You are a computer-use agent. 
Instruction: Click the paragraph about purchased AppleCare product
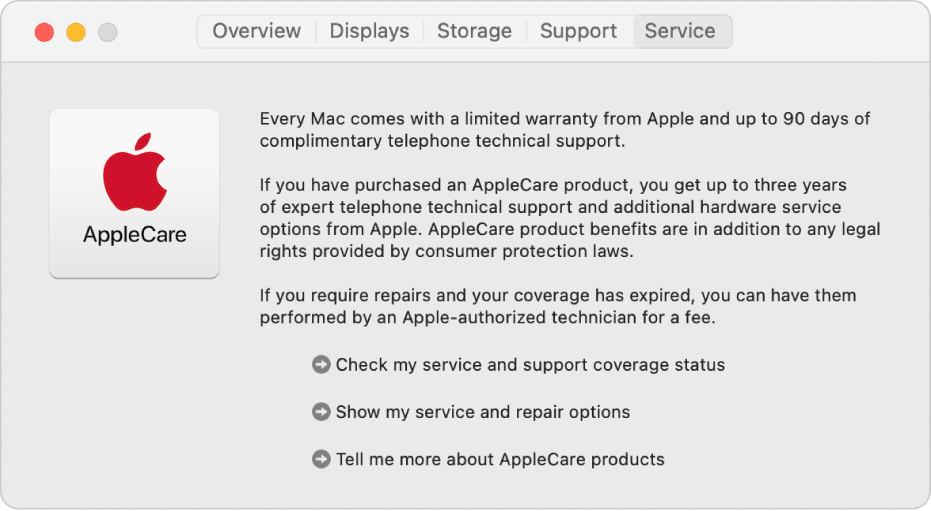[x=570, y=218]
